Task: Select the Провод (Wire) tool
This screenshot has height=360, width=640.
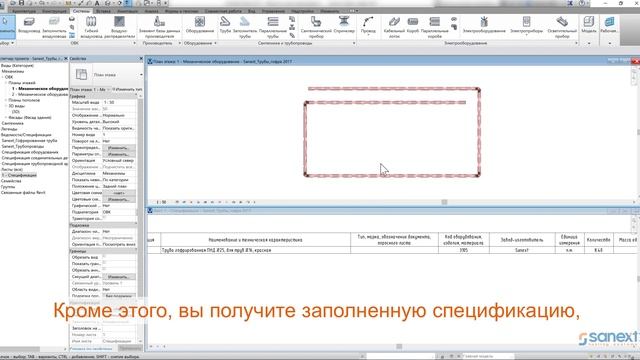Action: pyautogui.click(x=368, y=25)
